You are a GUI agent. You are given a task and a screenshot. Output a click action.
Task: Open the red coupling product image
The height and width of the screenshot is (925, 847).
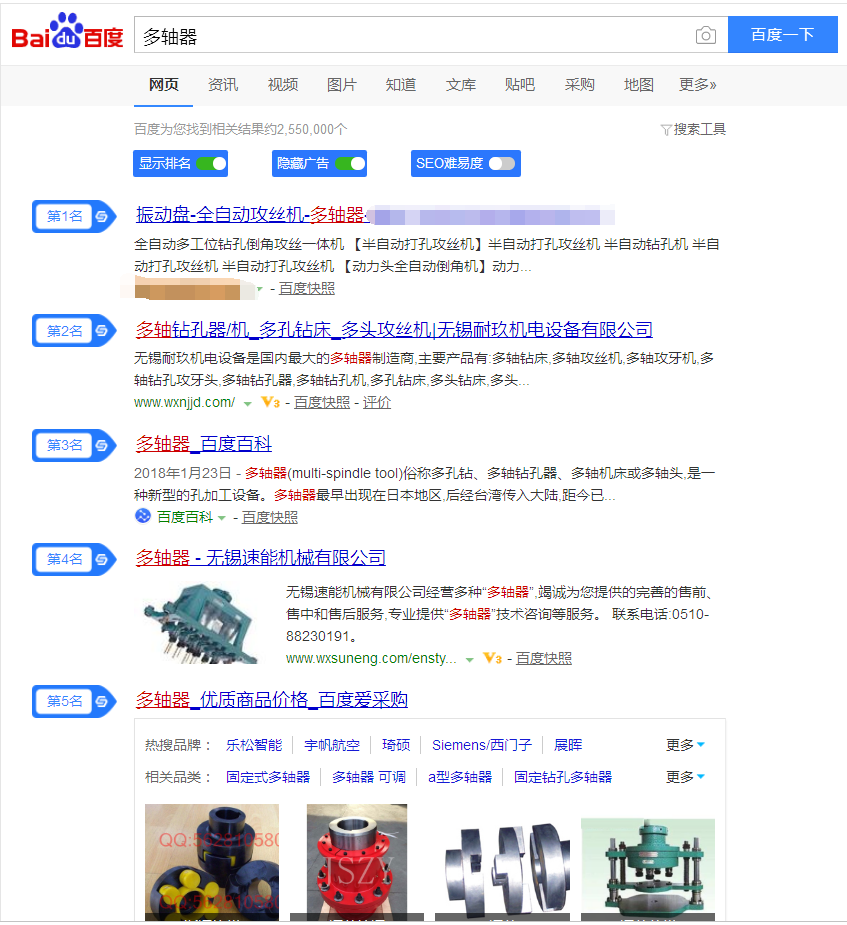[x=357, y=862]
